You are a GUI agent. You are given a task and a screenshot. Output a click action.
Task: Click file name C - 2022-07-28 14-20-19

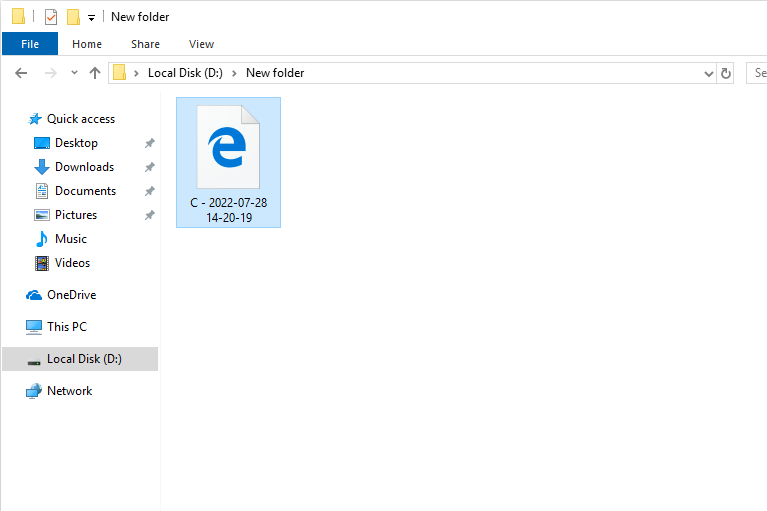pyautogui.click(x=229, y=210)
